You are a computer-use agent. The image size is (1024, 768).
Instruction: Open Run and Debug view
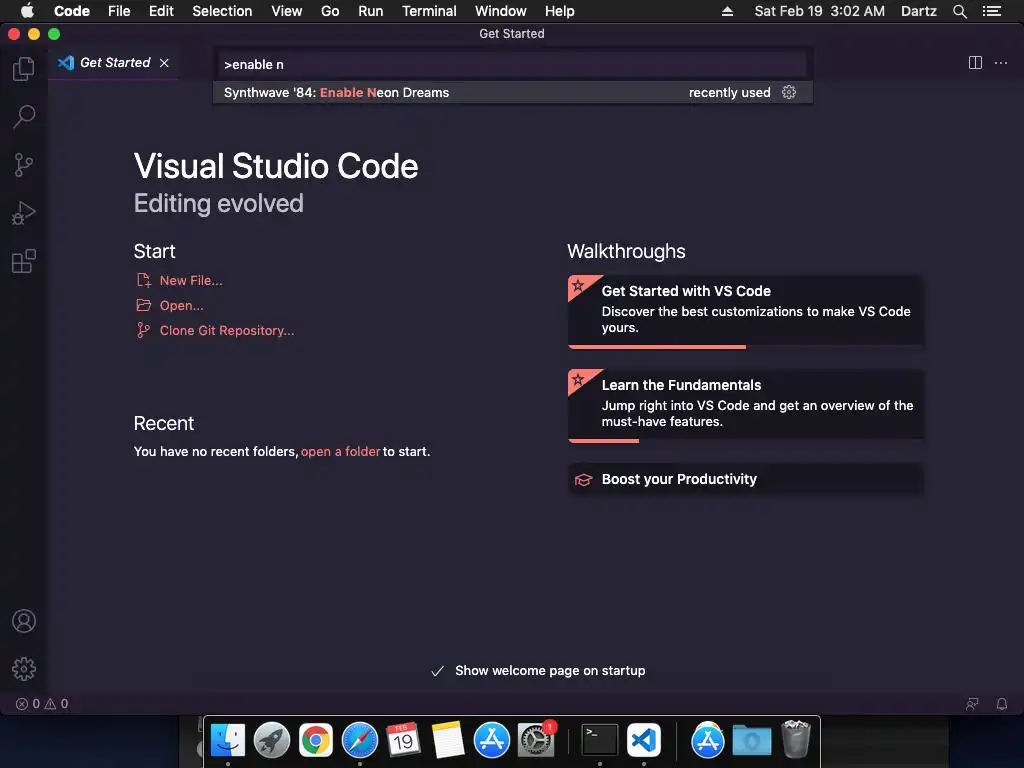pyautogui.click(x=24, y=213)
